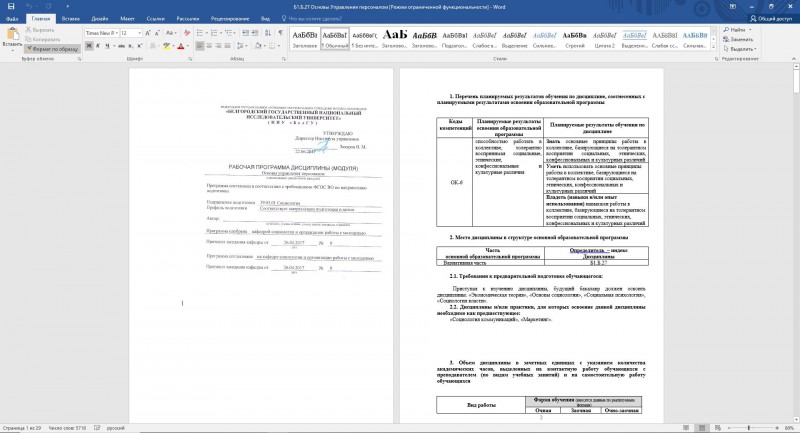The height and width of the screenshot is (433, 800).
Task: Click Общий доступ share button
Action: 770,19
